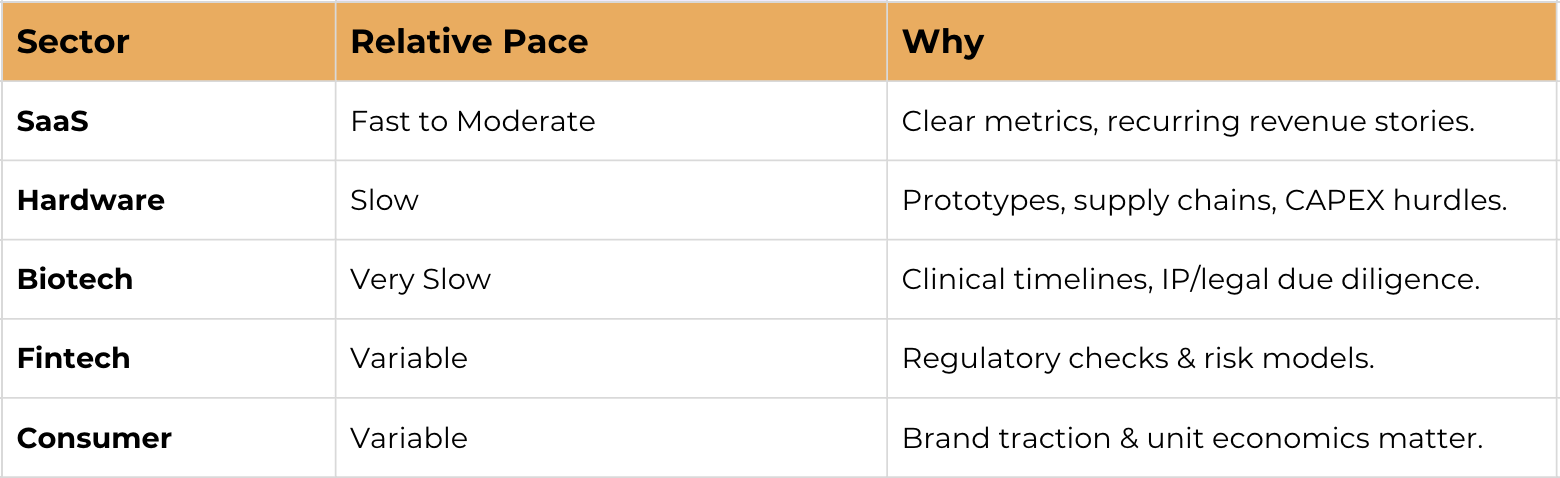Select the Consumer sector cell
Image resolution: width=1560 pixels, height=478 pixels.
168,438
